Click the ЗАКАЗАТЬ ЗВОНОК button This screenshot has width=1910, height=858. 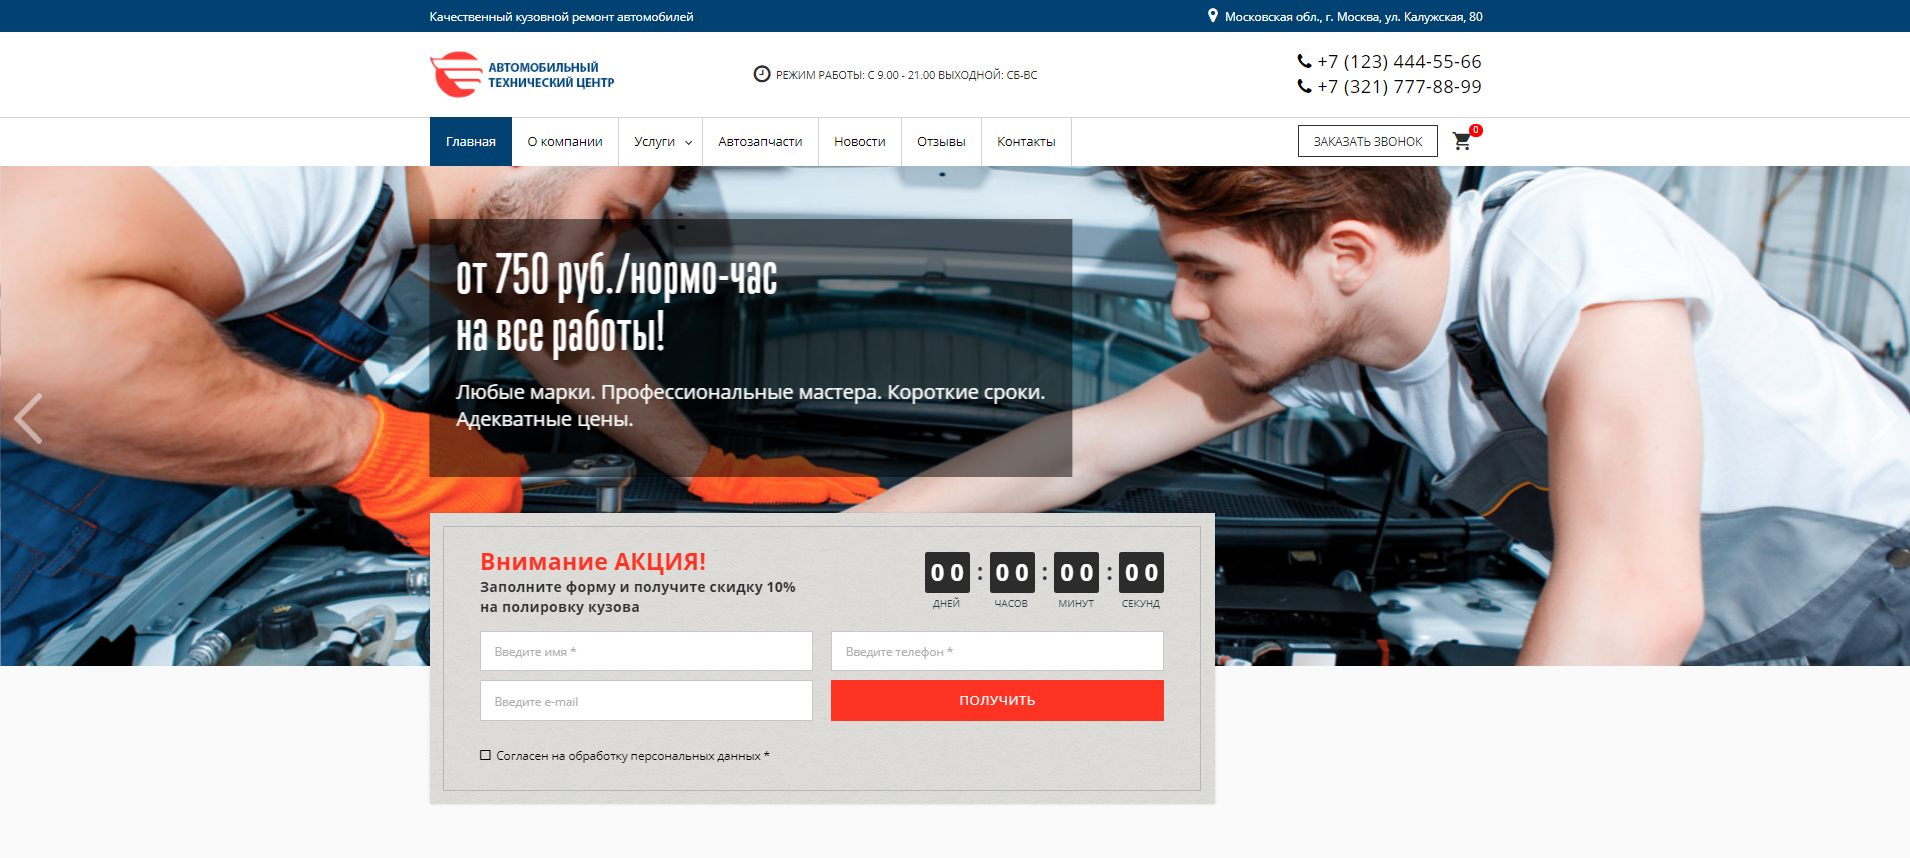(1368, 141)
